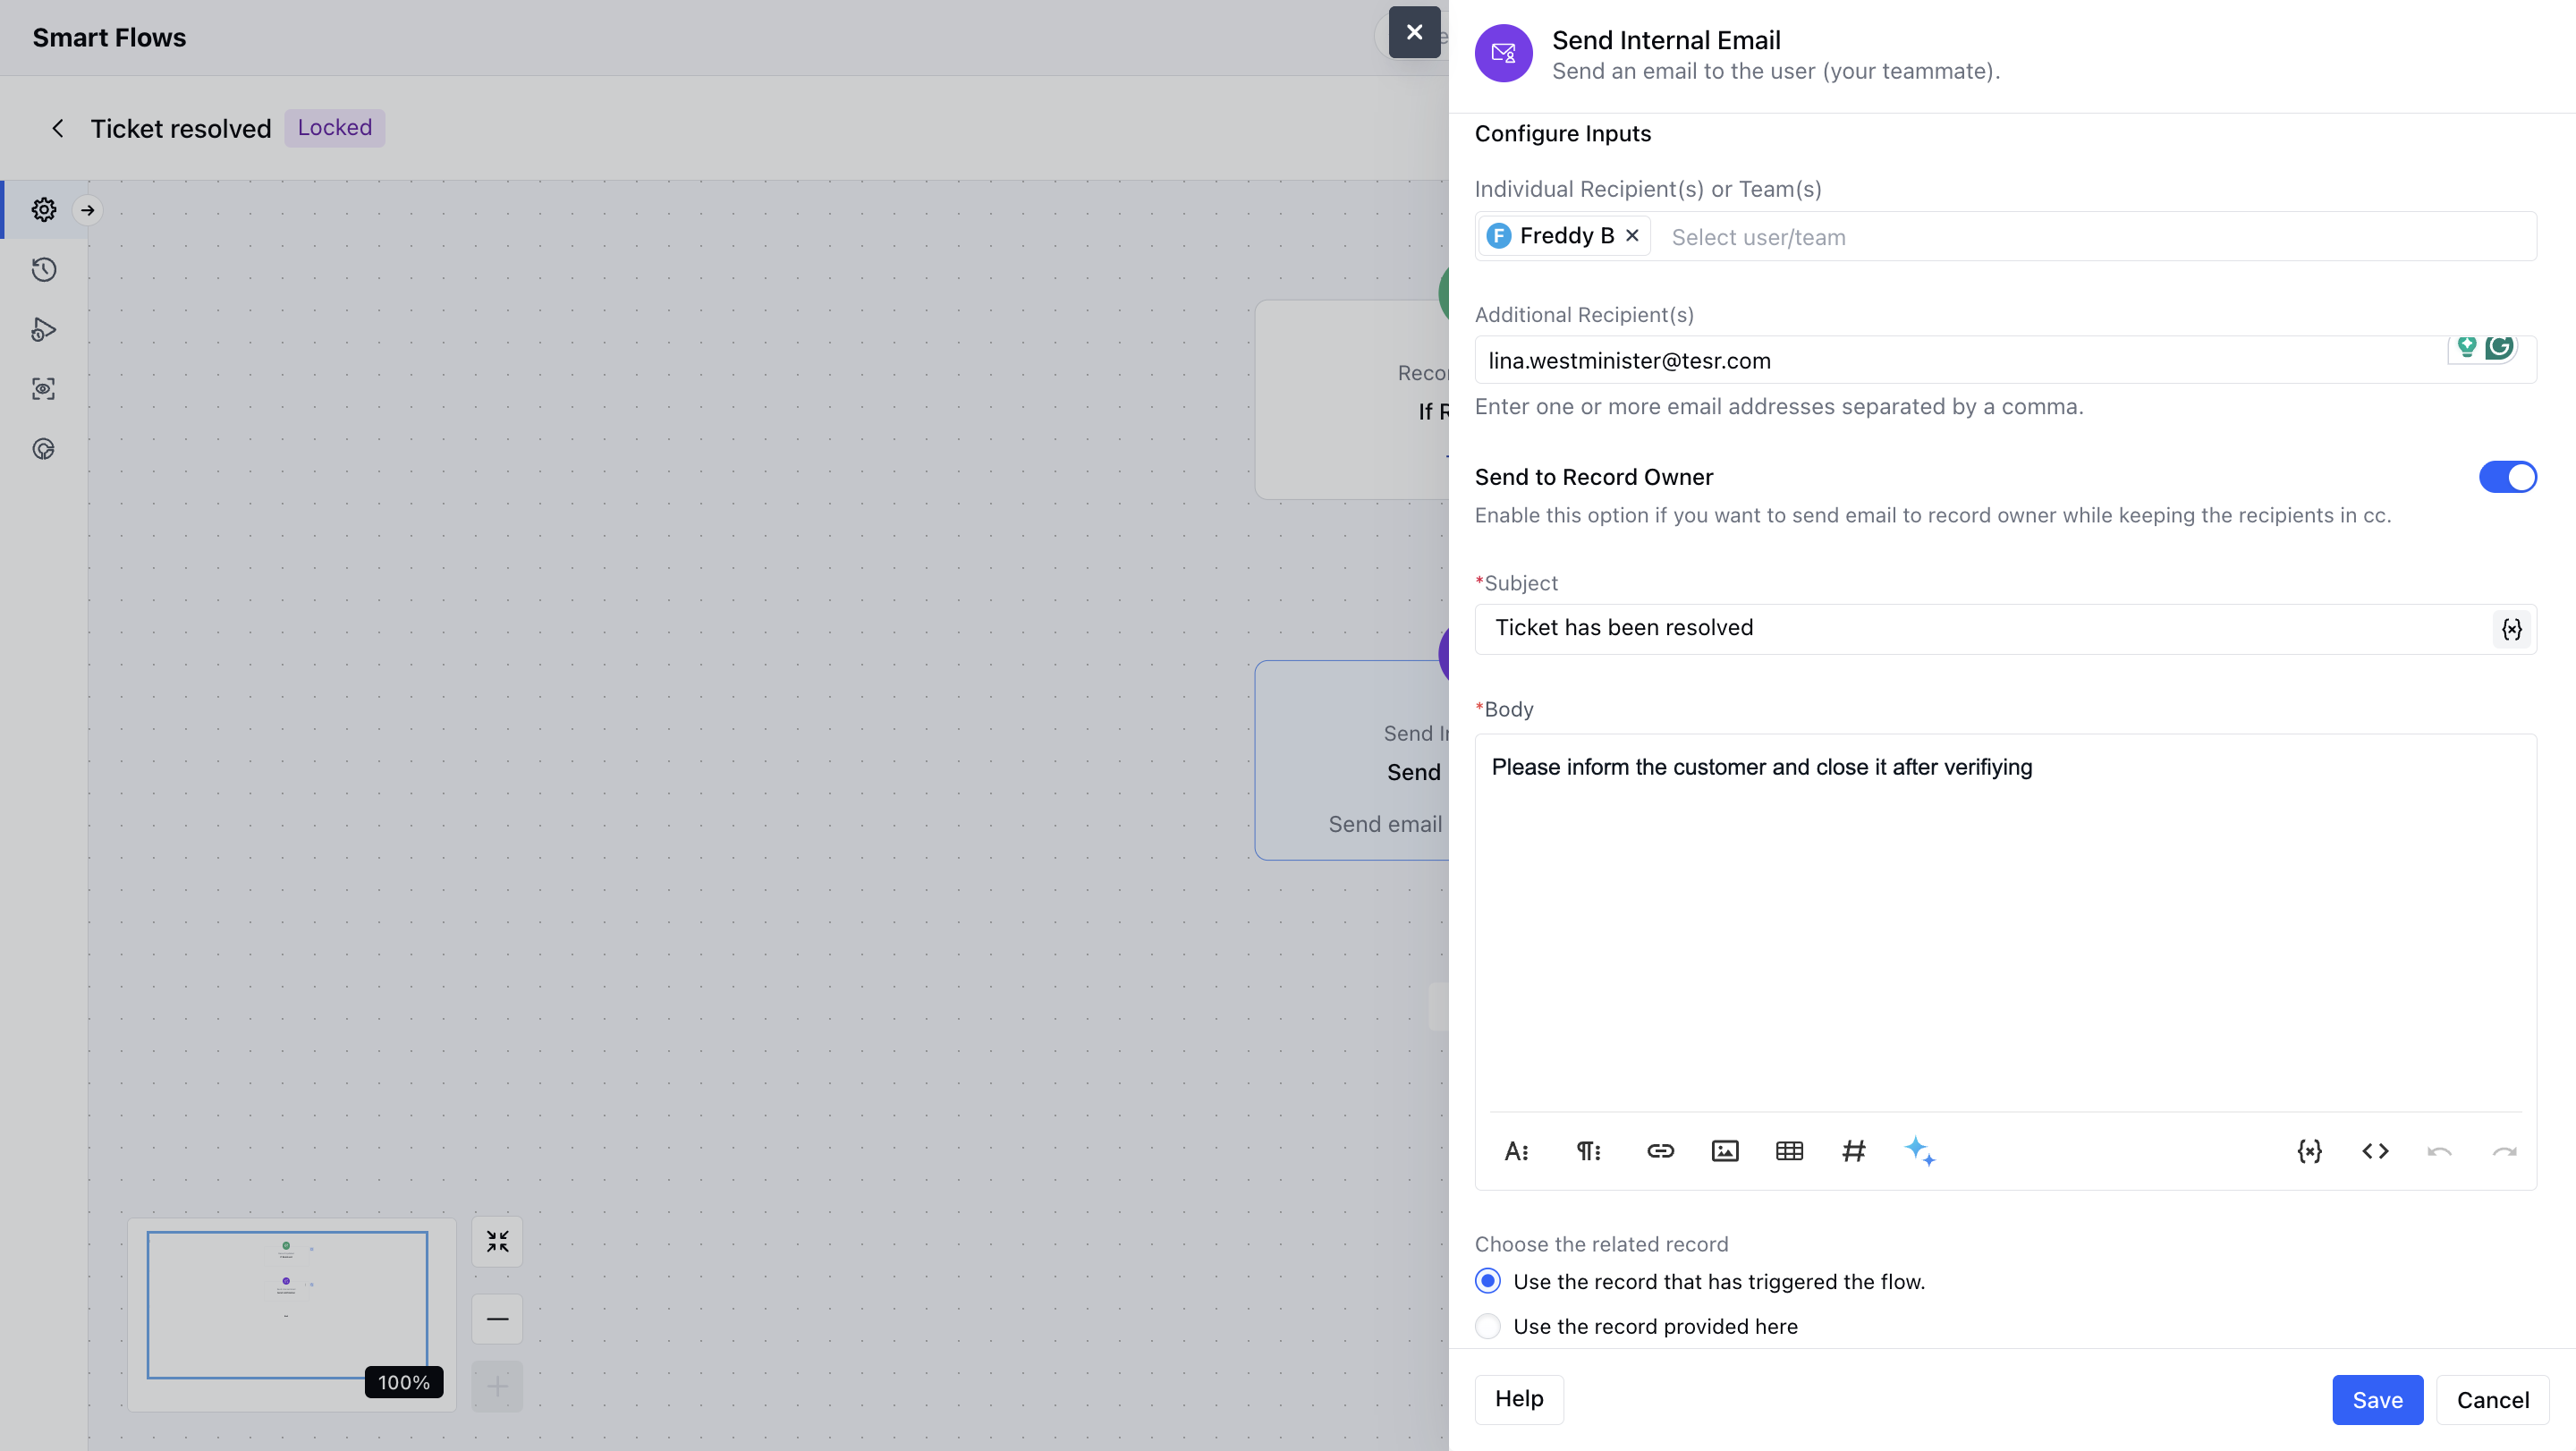Close the Send Internal Email panel
Viewport: 2576px width, 1451px height.
1414,32
